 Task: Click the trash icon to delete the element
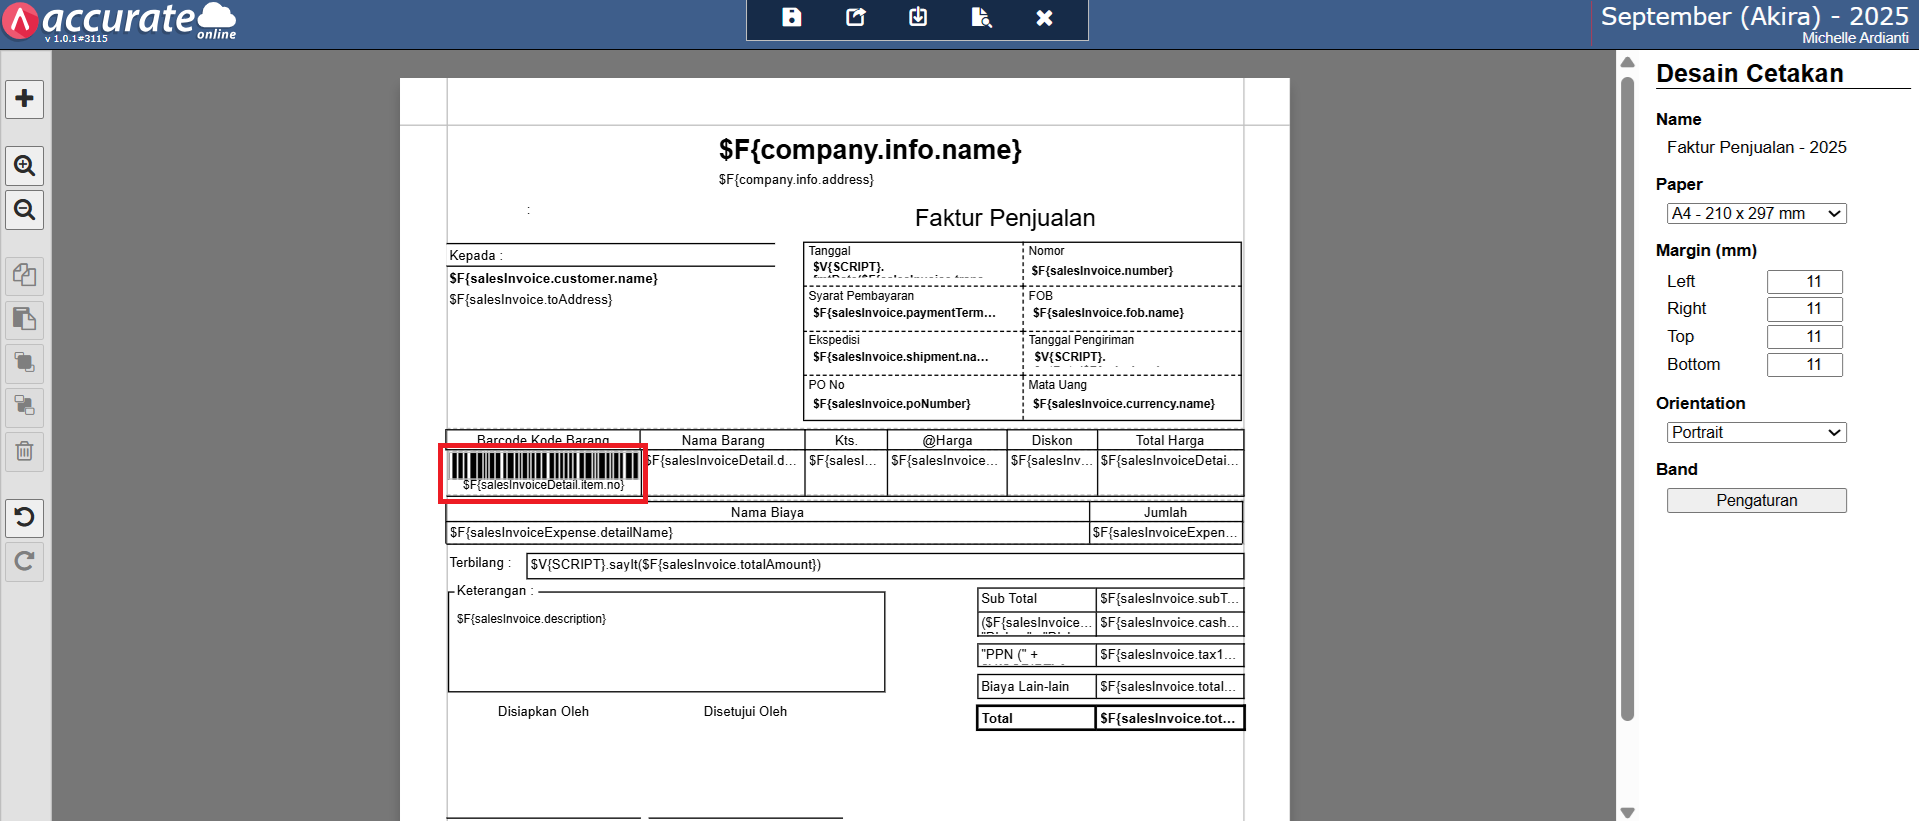pos(25,451)
